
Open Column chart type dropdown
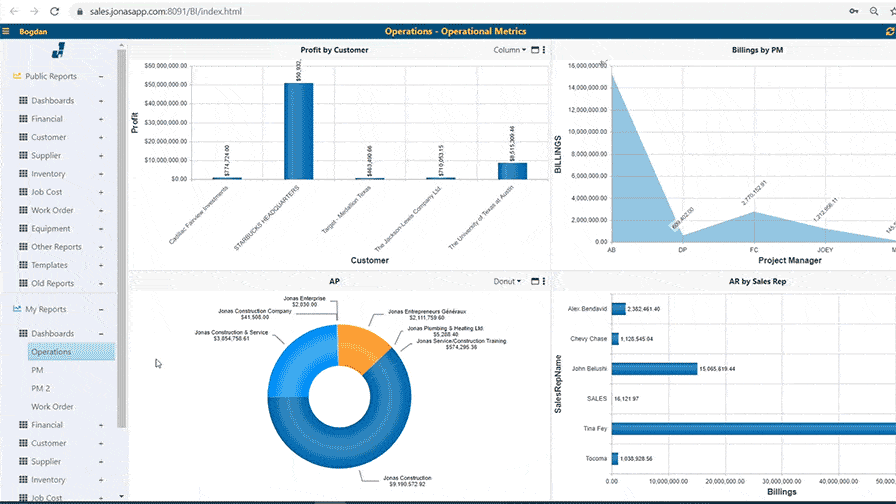pyautogui.click(x=510, y=50)
